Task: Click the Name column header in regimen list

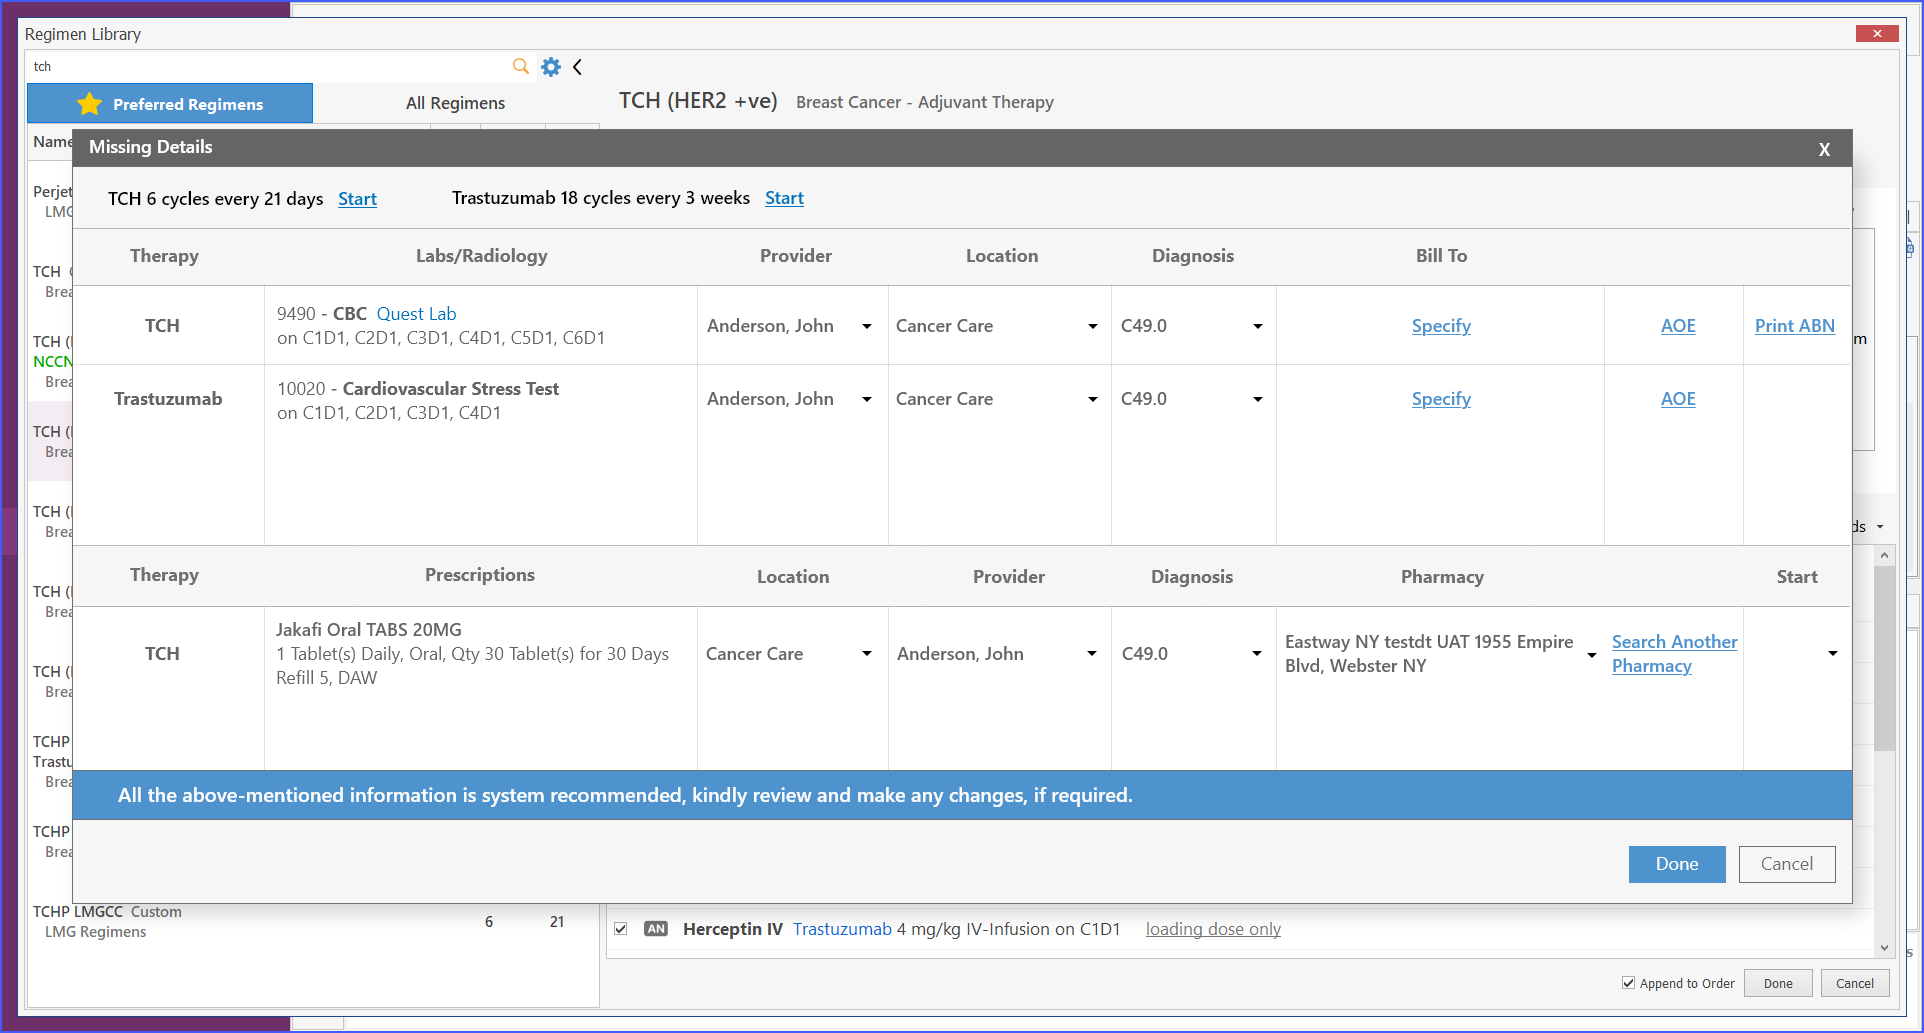Action: (x=52, y=142)
